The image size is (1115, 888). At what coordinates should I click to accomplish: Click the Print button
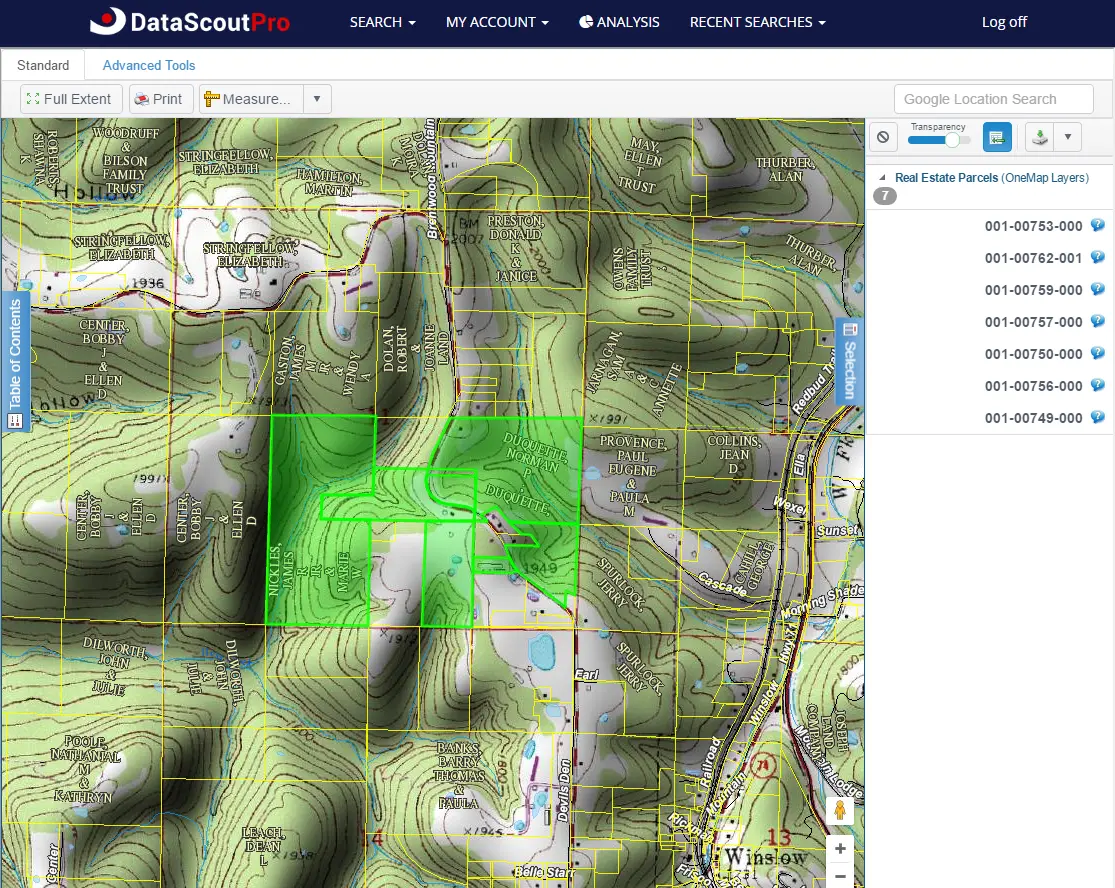click(x=160, y=99)
